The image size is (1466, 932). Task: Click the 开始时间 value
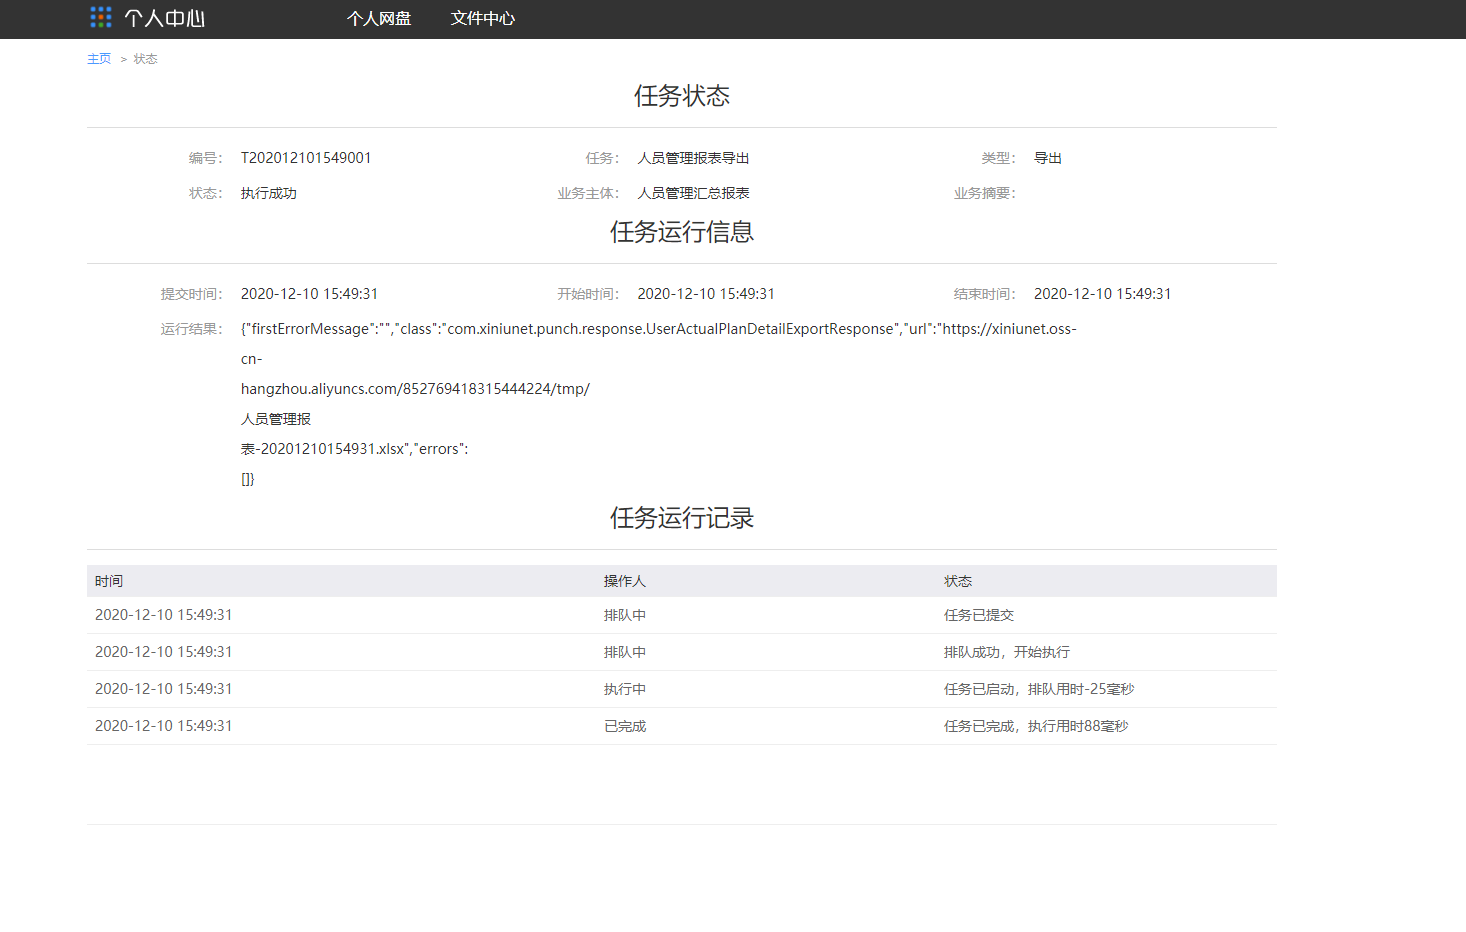pyautogui.click(x=706, y=294)
